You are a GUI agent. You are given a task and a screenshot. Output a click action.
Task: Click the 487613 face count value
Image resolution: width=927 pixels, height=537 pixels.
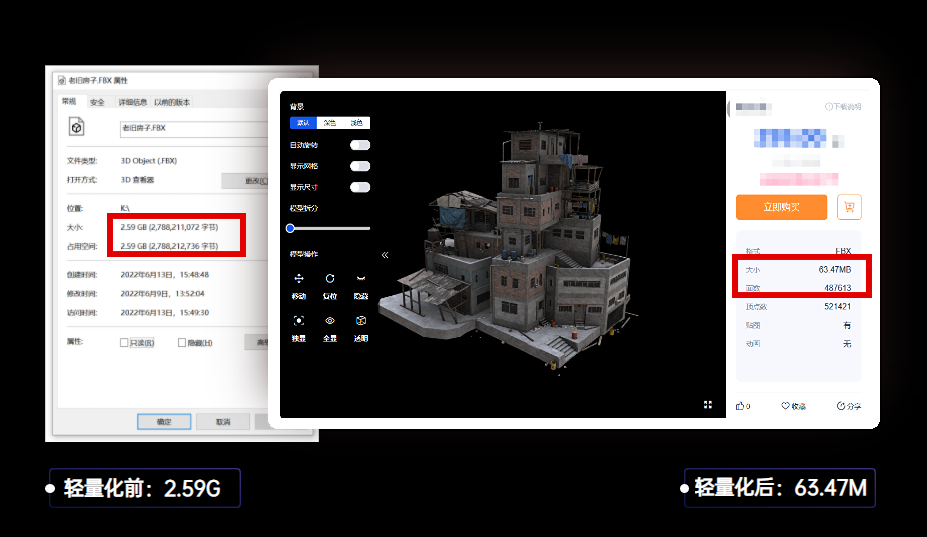[x=838, y=287]
